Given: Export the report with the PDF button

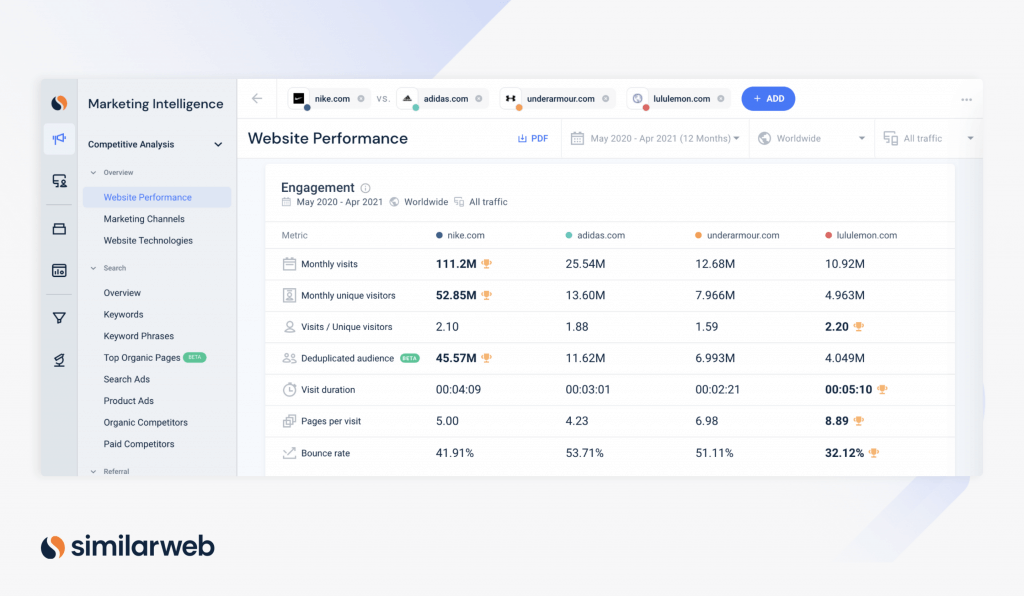Looking at the screenshot, I should click(533, 138).
